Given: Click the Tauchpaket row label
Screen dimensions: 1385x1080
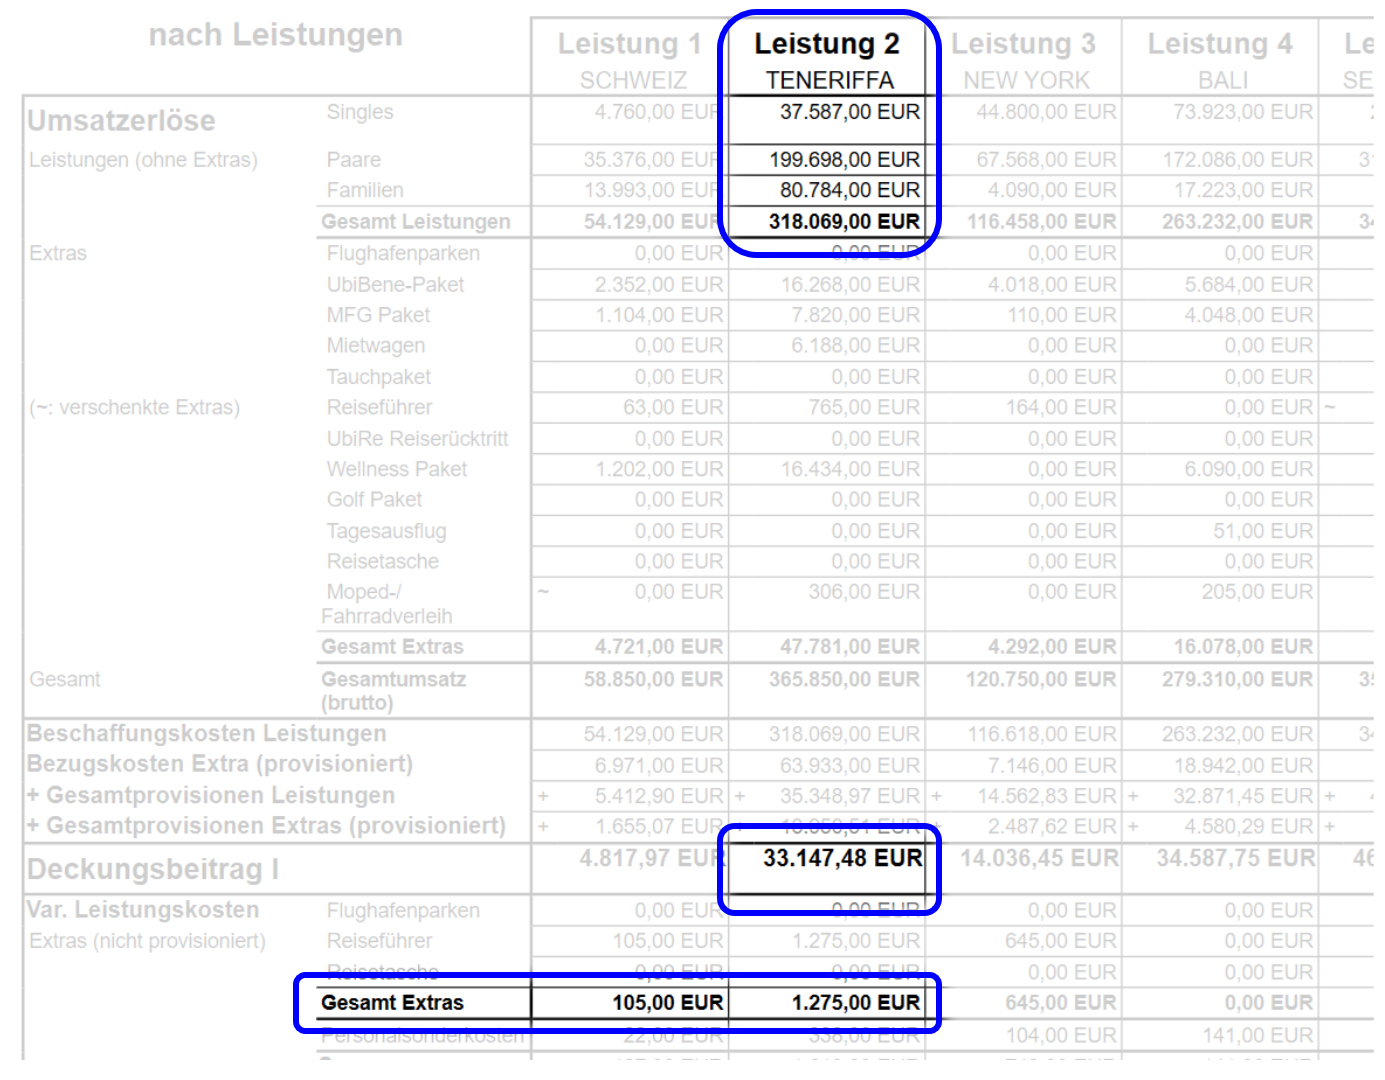Looking at the screenshot, I should coord(378,377).
